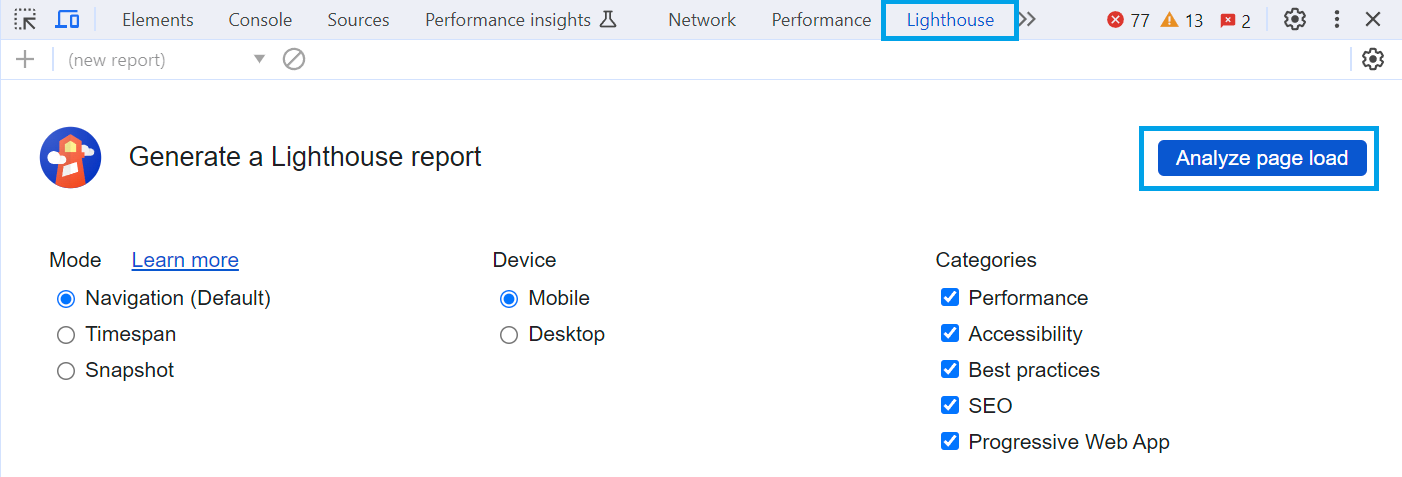Toggle the device toolbar icon
The width and height of the screenshot is (1402, 477).
(67, 19)
